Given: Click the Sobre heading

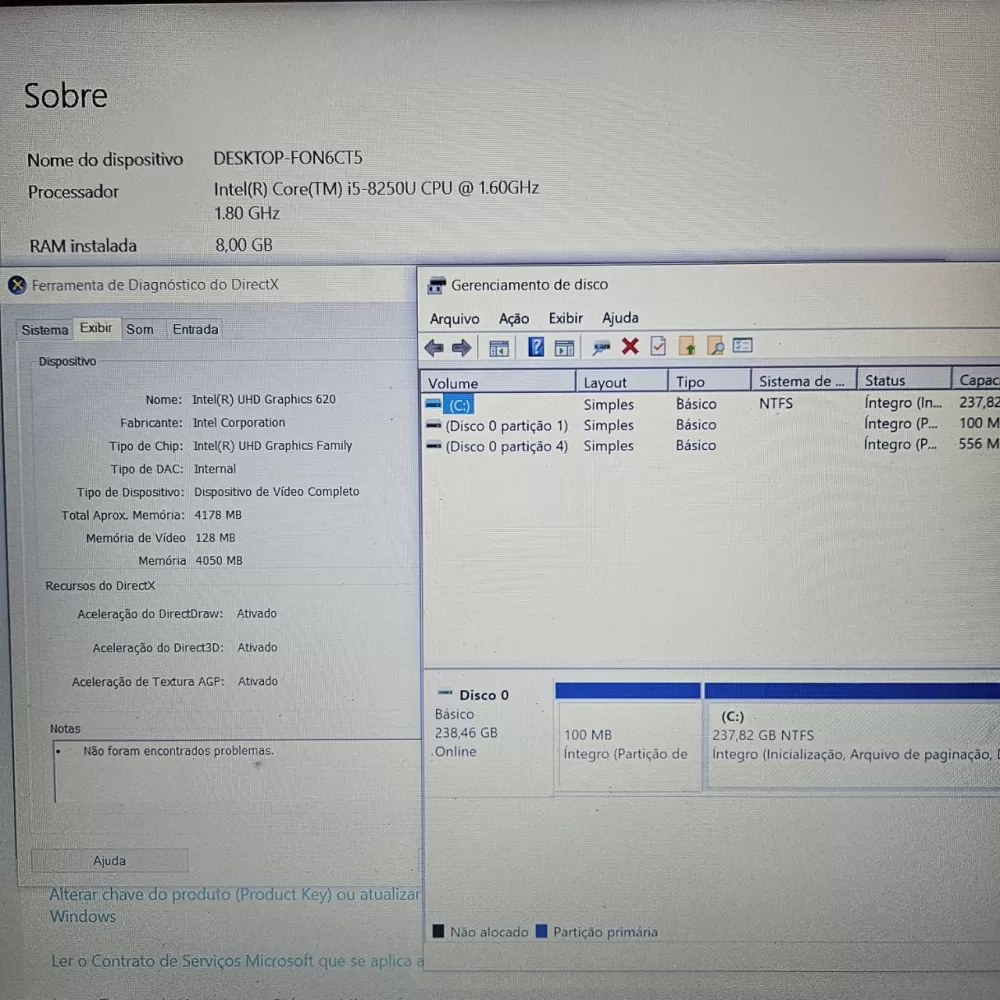Looking at the screenshot, I should 66,96.
